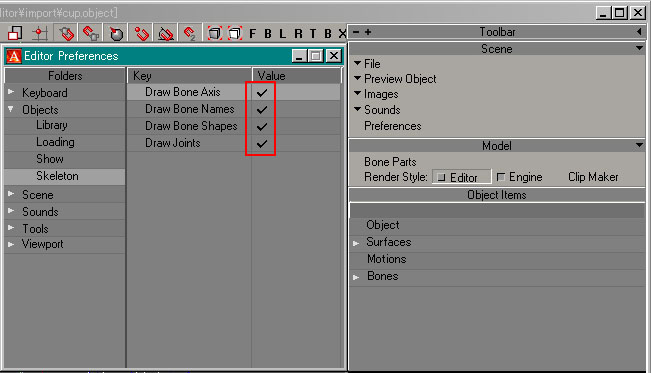Switch to Left view with L

pos(282,34)
